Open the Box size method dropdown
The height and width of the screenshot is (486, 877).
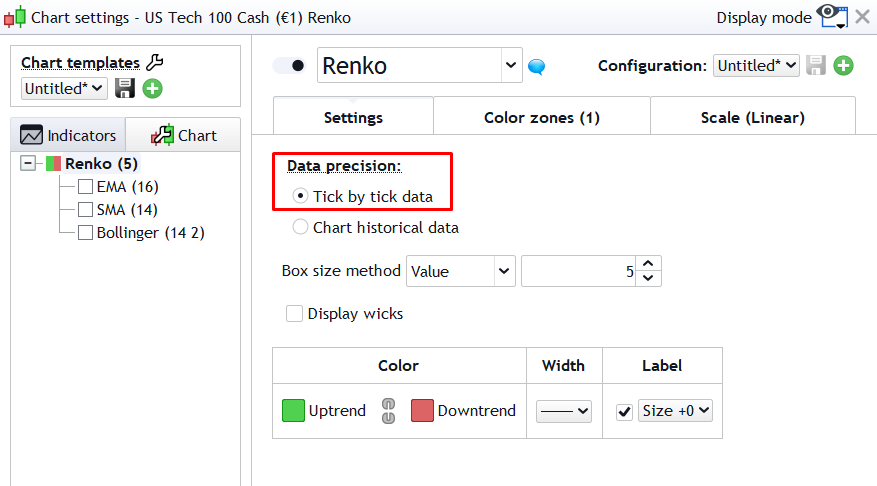(x=460, y=271)
